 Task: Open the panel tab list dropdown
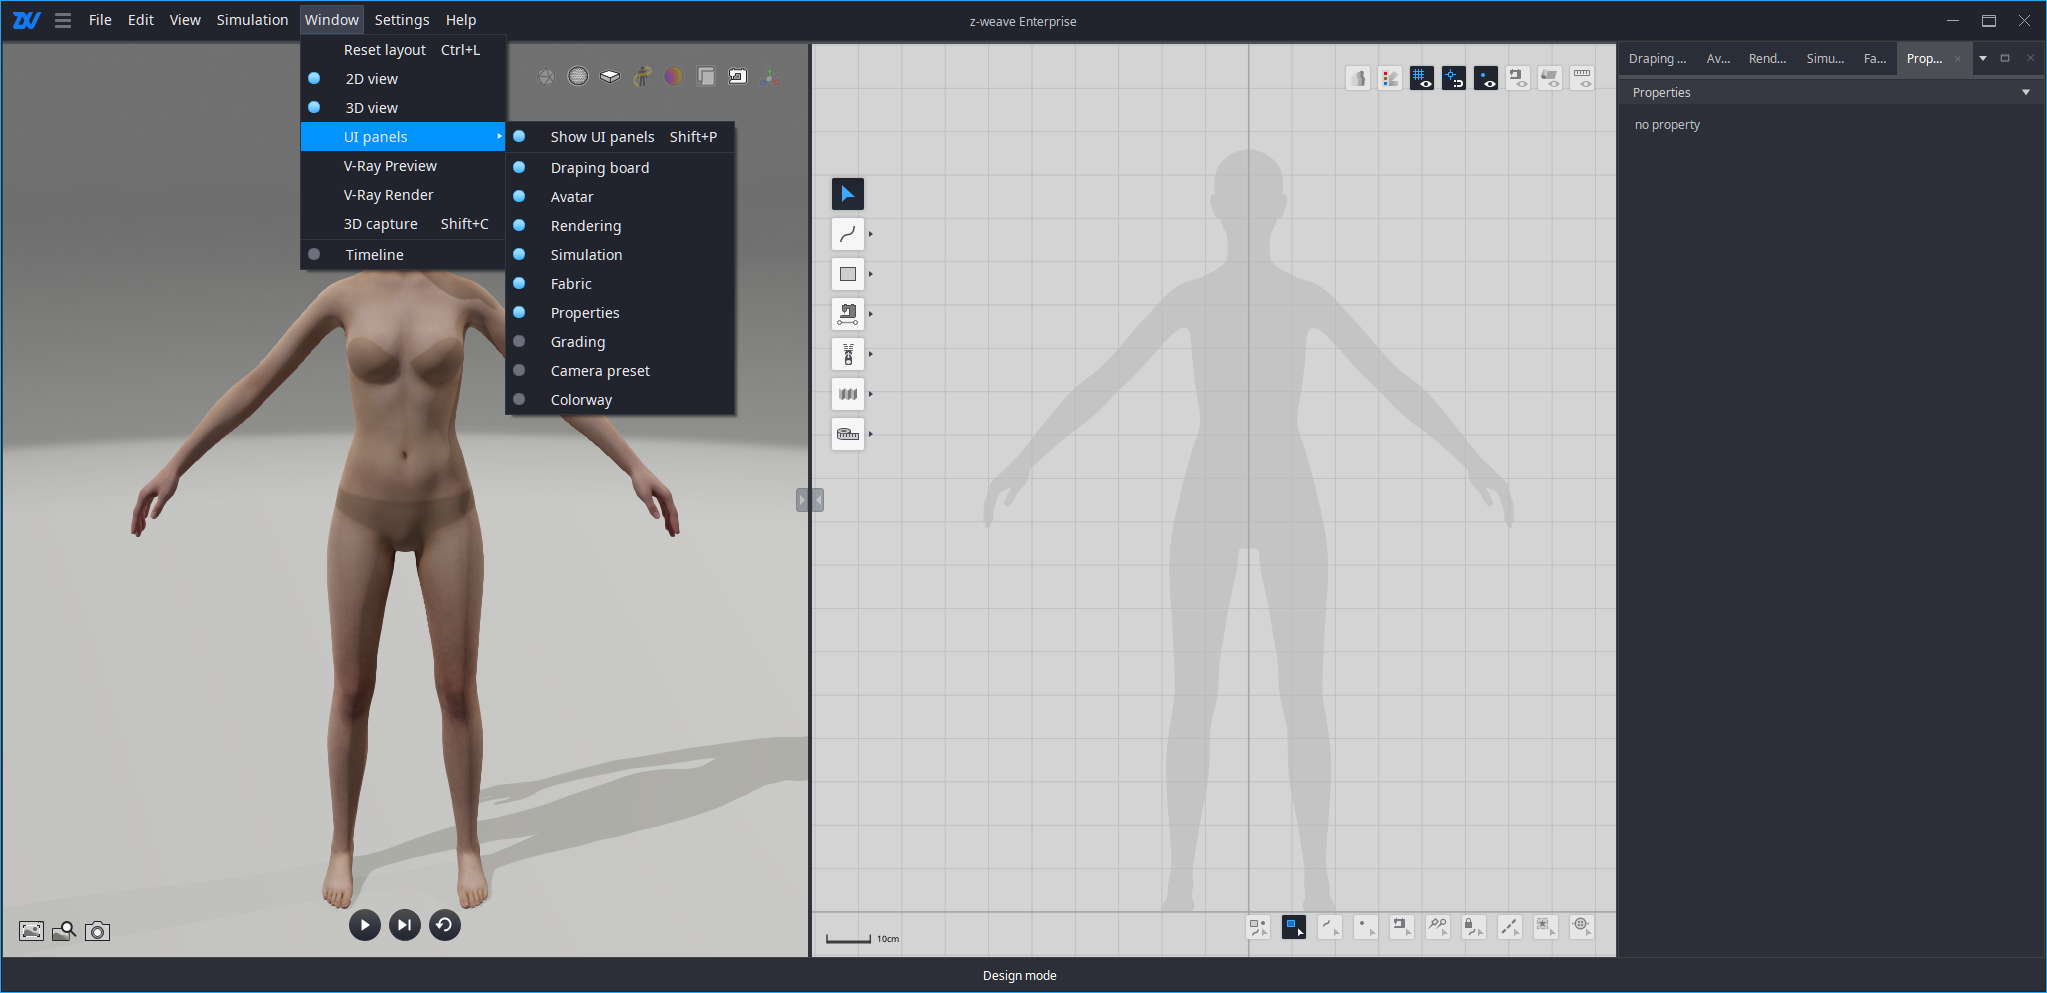click(x=1983, y=59)
